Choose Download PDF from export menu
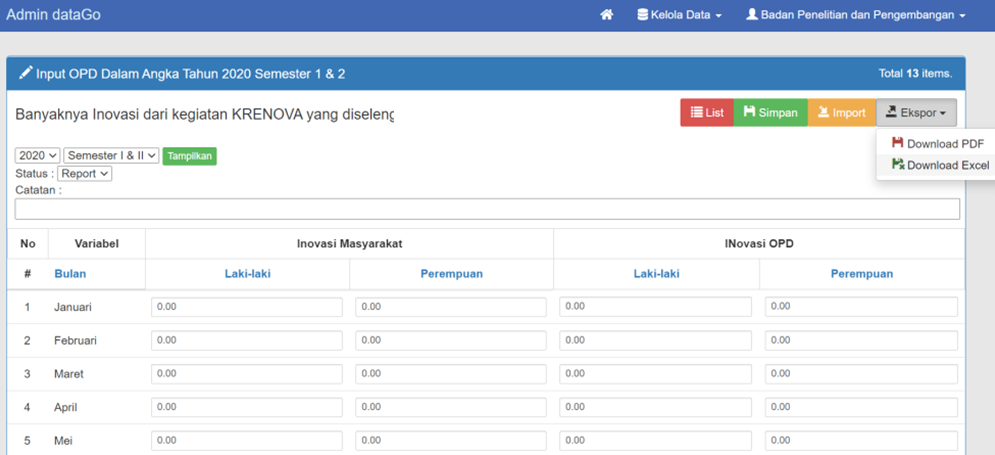Image resolution: width=995 pixels, height=455 pixels. tap(937, 144)
